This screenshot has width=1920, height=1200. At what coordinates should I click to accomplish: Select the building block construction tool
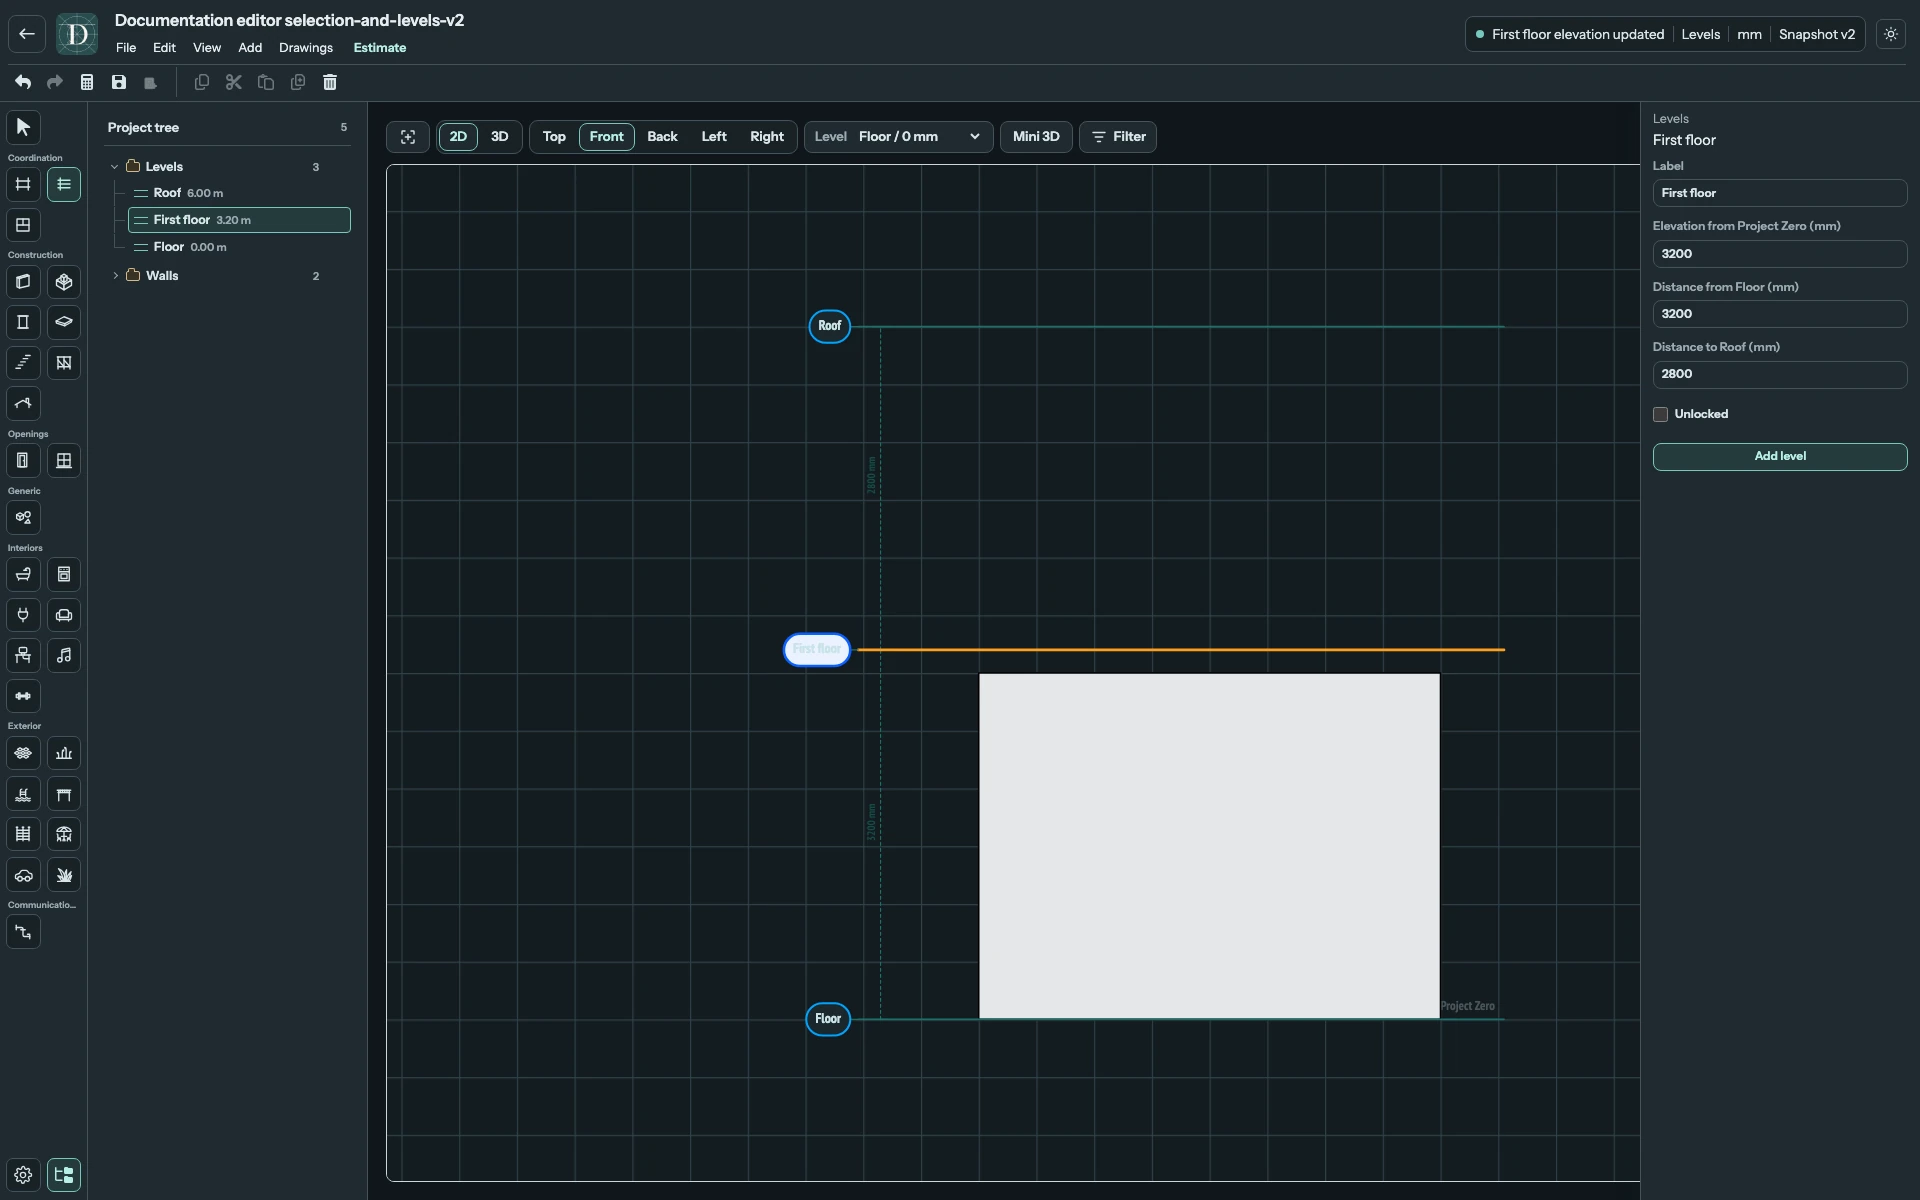[x=64, y=282]
